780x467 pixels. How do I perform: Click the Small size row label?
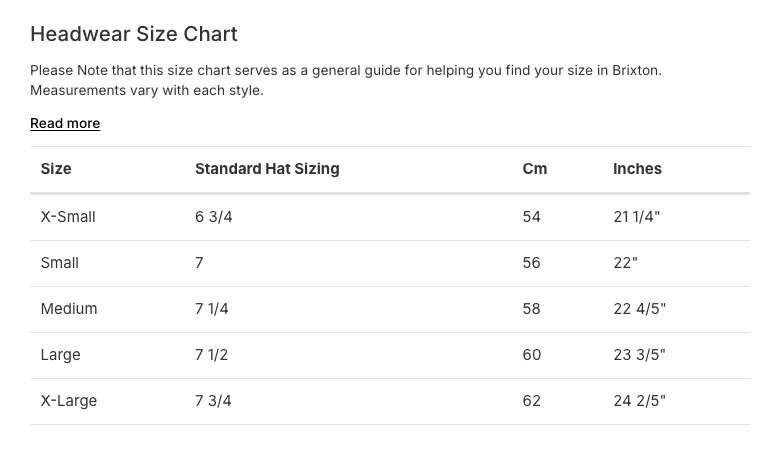(60, 263)
